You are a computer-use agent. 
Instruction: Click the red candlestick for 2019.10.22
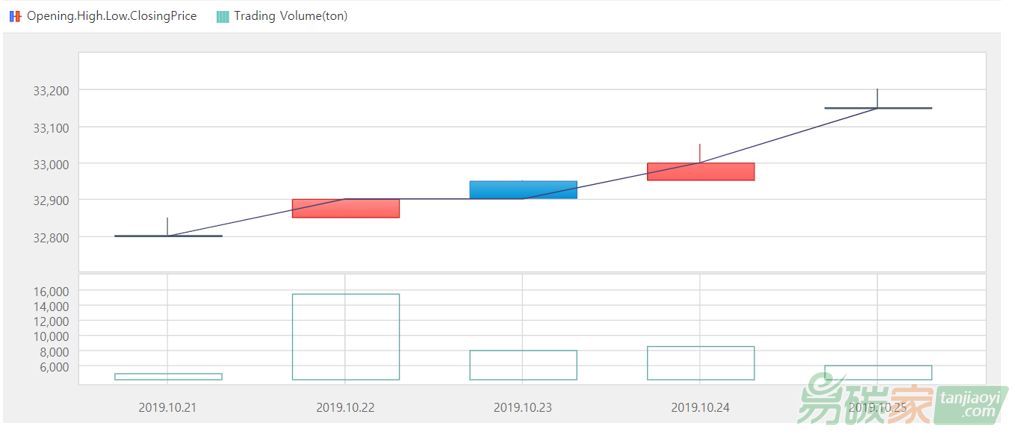tap(345, 208)
